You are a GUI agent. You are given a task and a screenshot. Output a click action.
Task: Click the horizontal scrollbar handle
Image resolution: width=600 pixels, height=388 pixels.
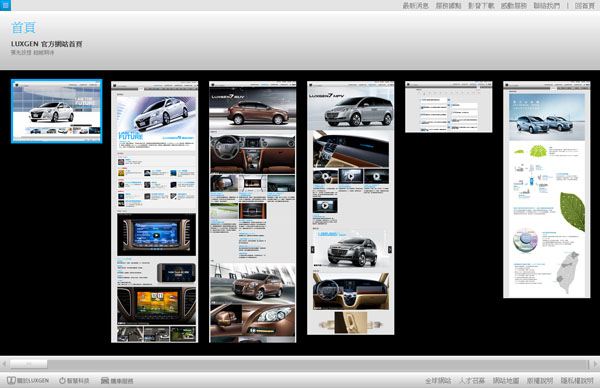[x=28, y=364]
